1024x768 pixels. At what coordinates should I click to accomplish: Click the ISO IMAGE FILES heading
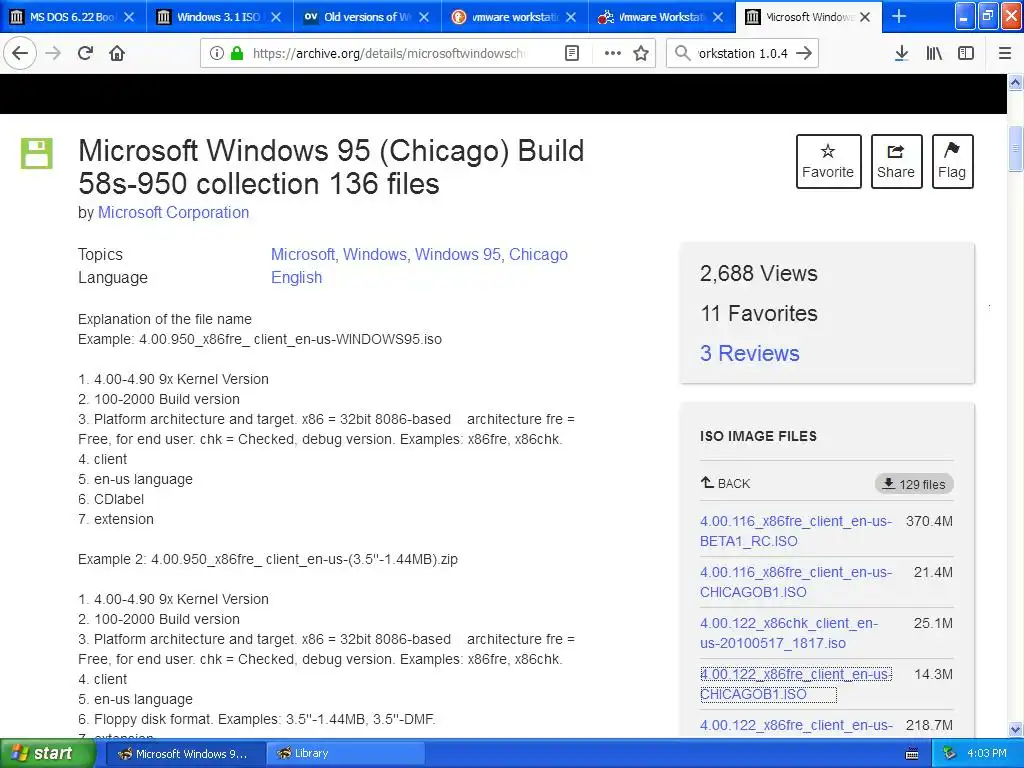[x=758, y=436]
